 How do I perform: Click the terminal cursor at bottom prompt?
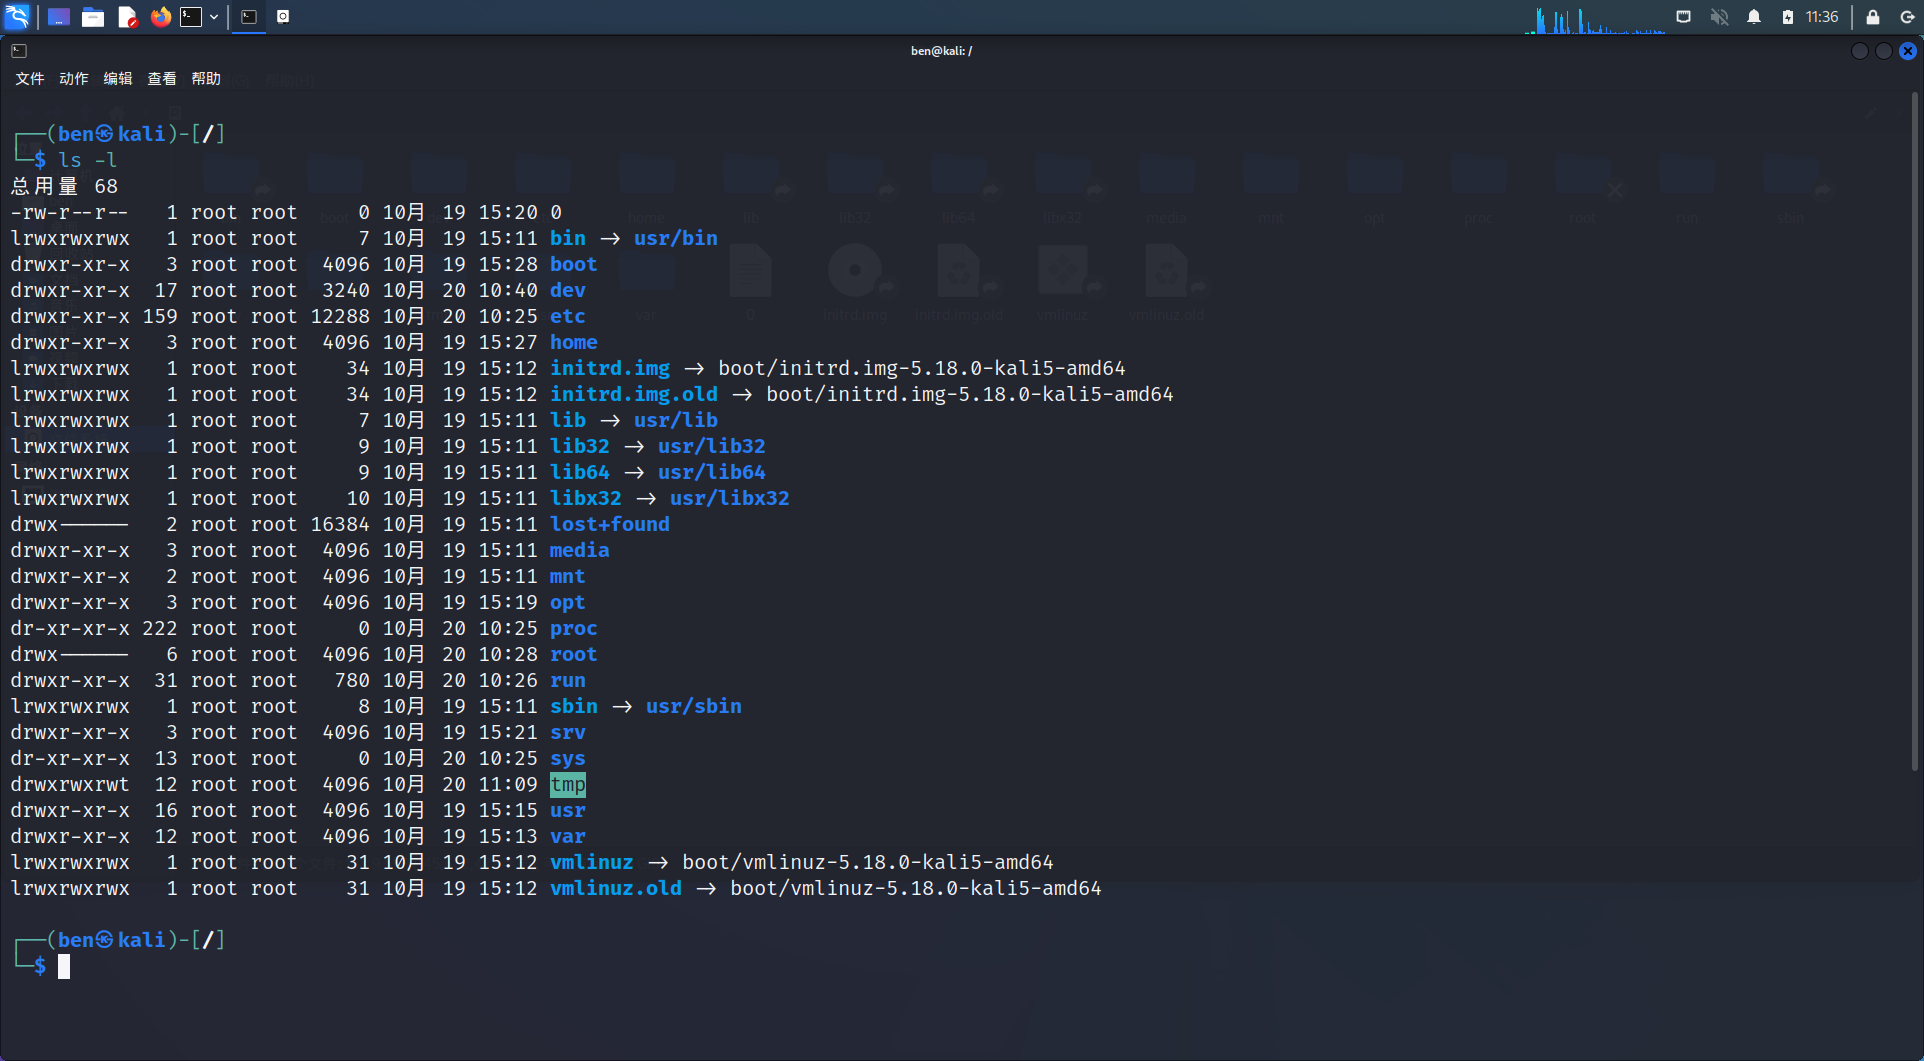click(x=64, y=966)
